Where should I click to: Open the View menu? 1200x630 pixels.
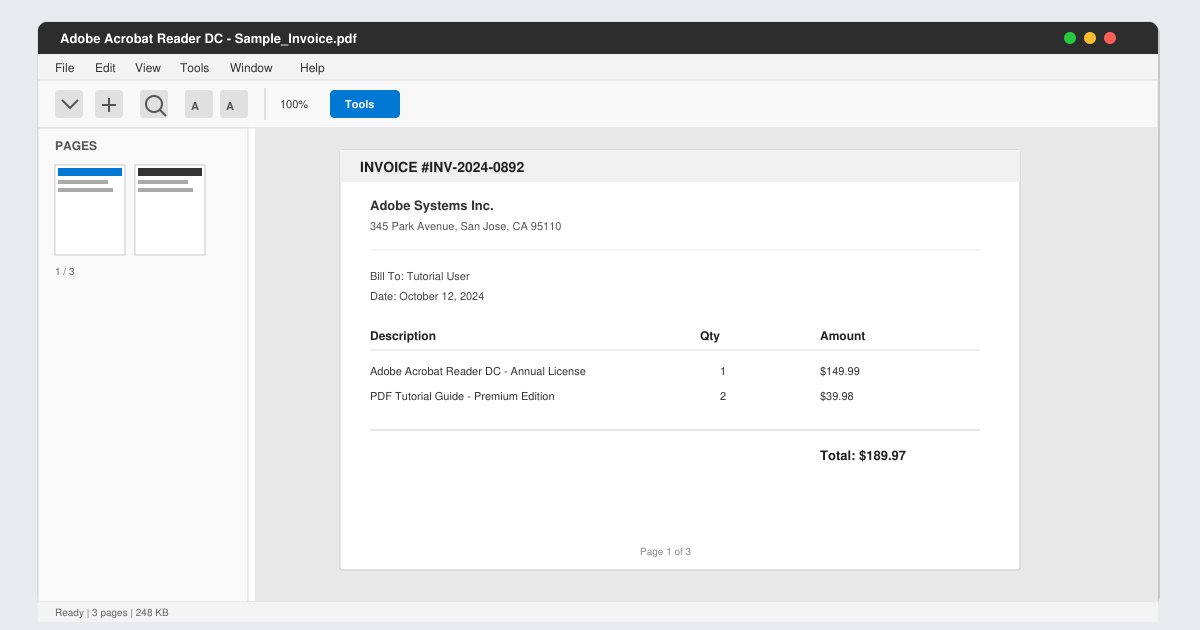click(148, 68)
